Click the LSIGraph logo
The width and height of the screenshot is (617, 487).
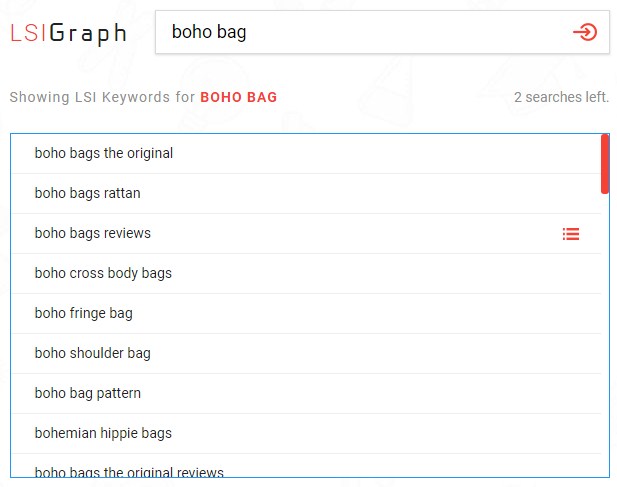68,33
